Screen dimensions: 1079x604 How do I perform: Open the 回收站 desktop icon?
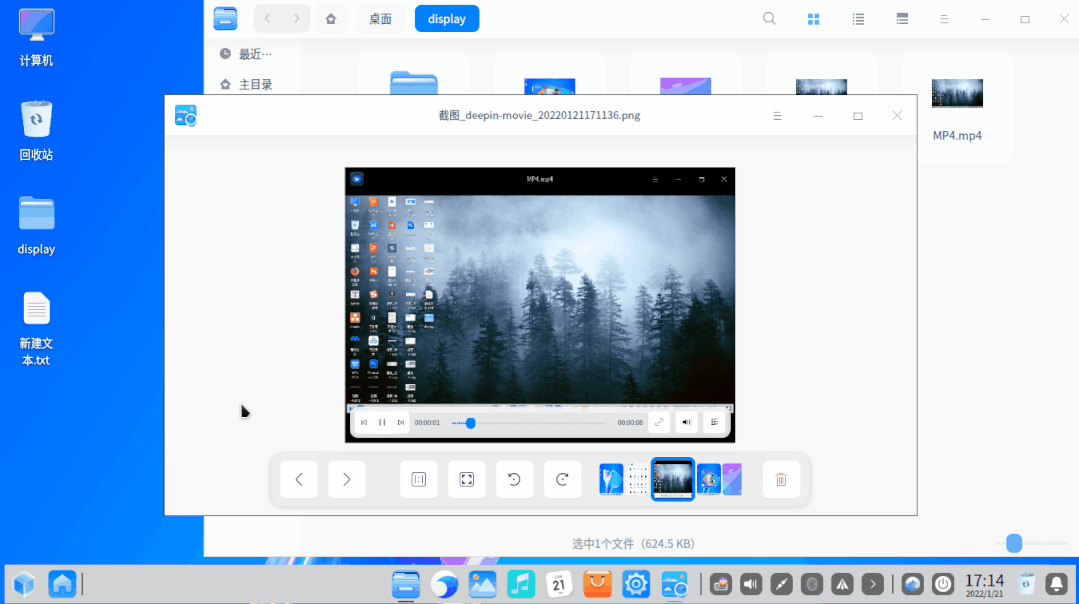click(x=36, y=131)
